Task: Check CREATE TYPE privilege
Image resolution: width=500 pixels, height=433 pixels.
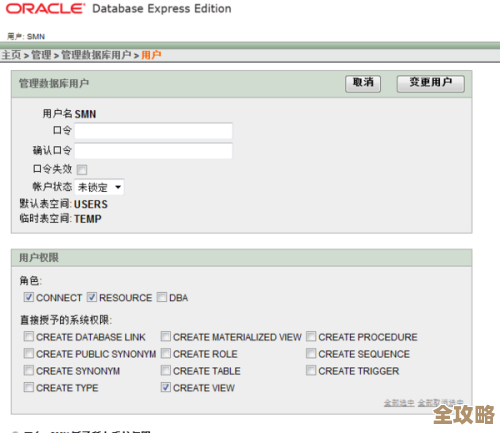Action: [29, 387]
